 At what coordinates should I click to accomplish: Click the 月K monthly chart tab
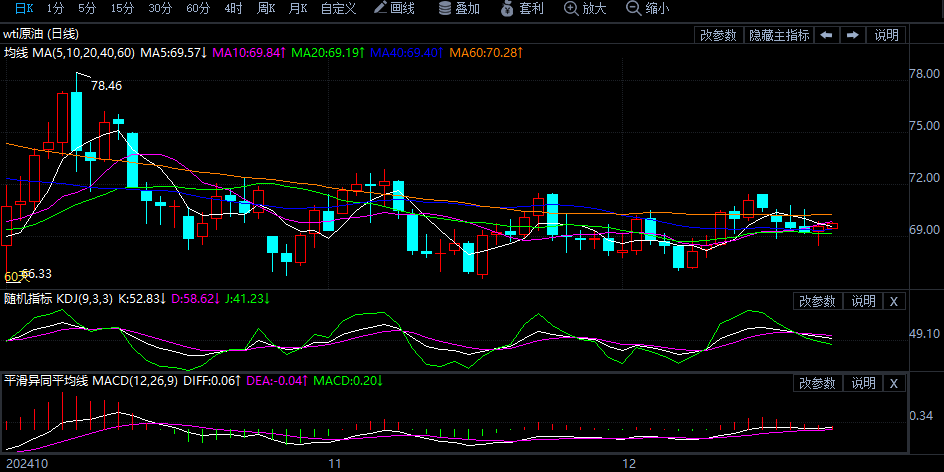click(297, 9)
